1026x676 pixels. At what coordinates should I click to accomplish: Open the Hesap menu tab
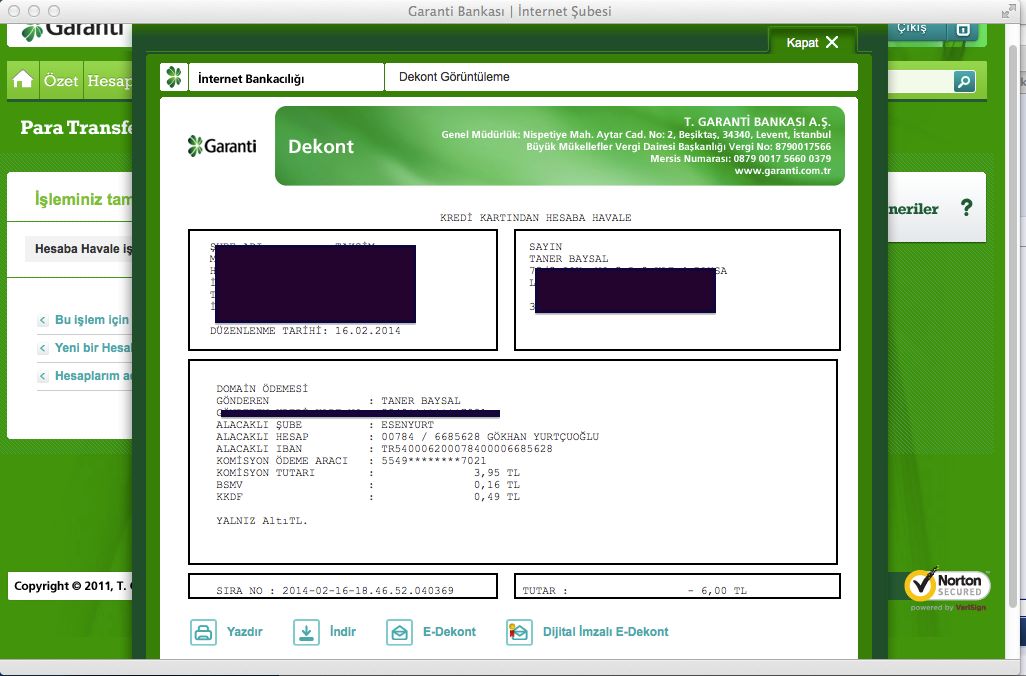(x=109, y=80)
